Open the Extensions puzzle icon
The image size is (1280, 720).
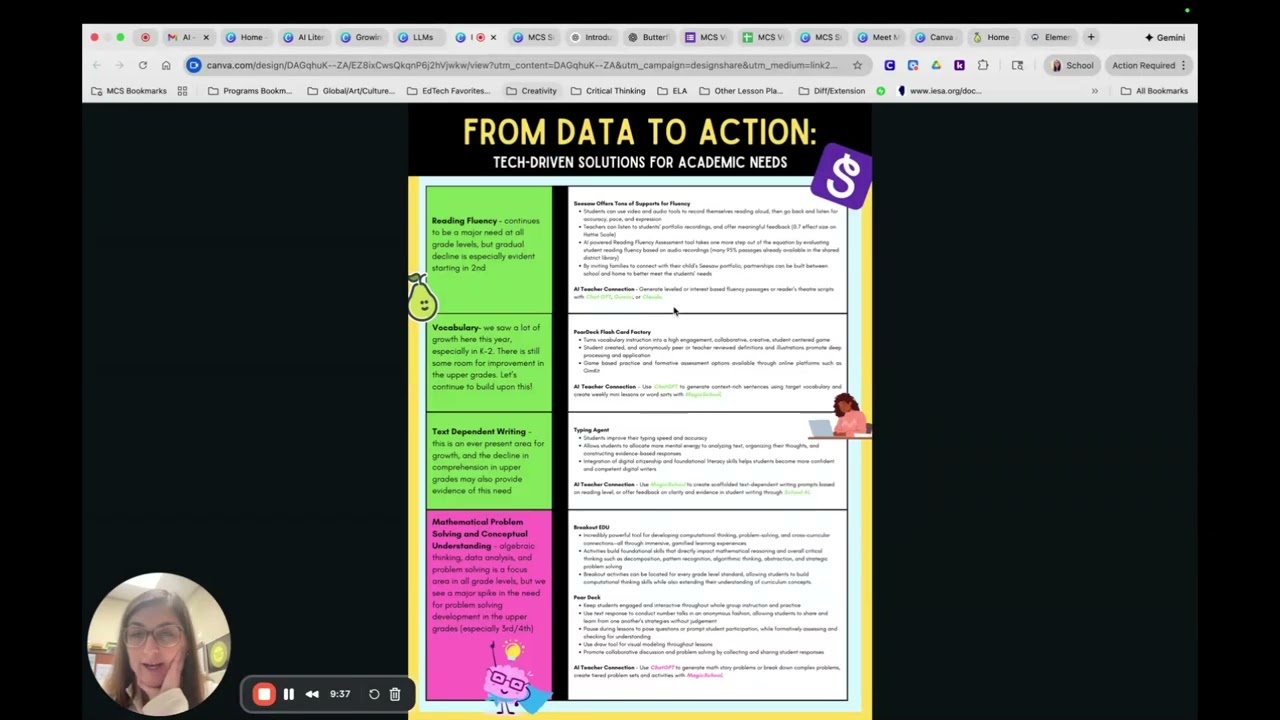coord(983,65)
